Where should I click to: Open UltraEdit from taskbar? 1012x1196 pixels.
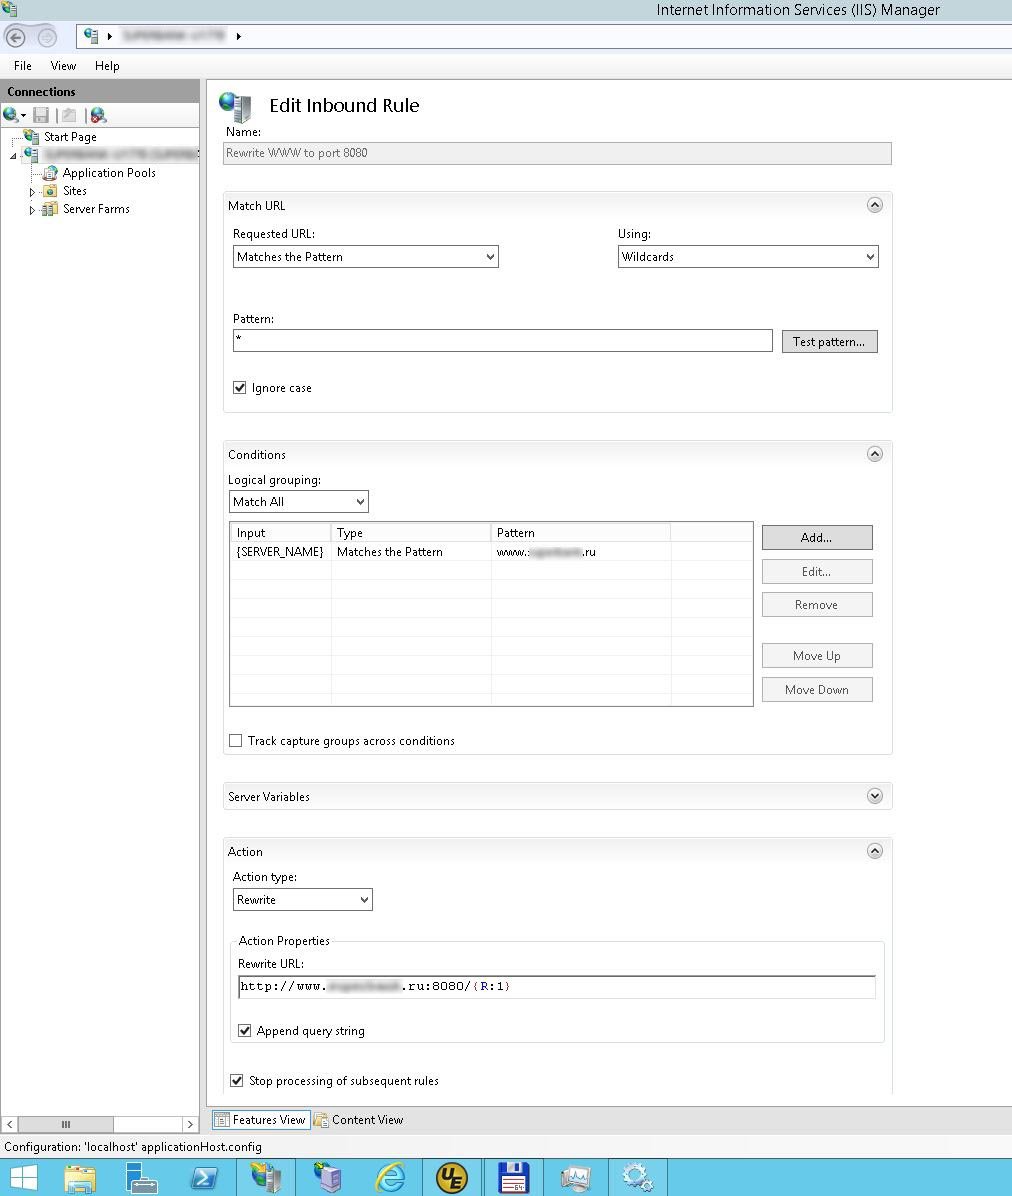[x=451, y=1178]
